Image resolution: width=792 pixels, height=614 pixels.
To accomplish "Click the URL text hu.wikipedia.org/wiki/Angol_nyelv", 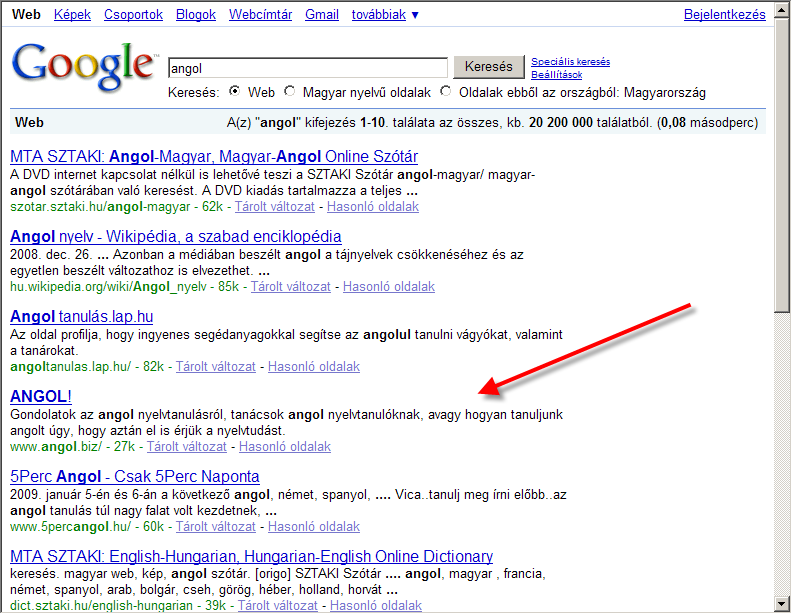I will [108, 287].
